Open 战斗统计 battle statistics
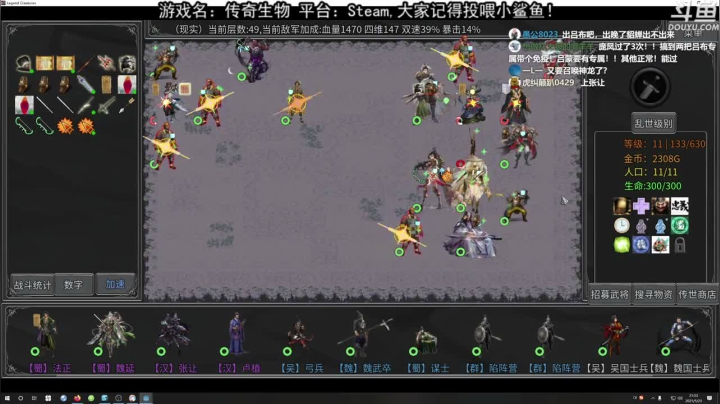Screen dimensions: 720x404 coord(32,285)
